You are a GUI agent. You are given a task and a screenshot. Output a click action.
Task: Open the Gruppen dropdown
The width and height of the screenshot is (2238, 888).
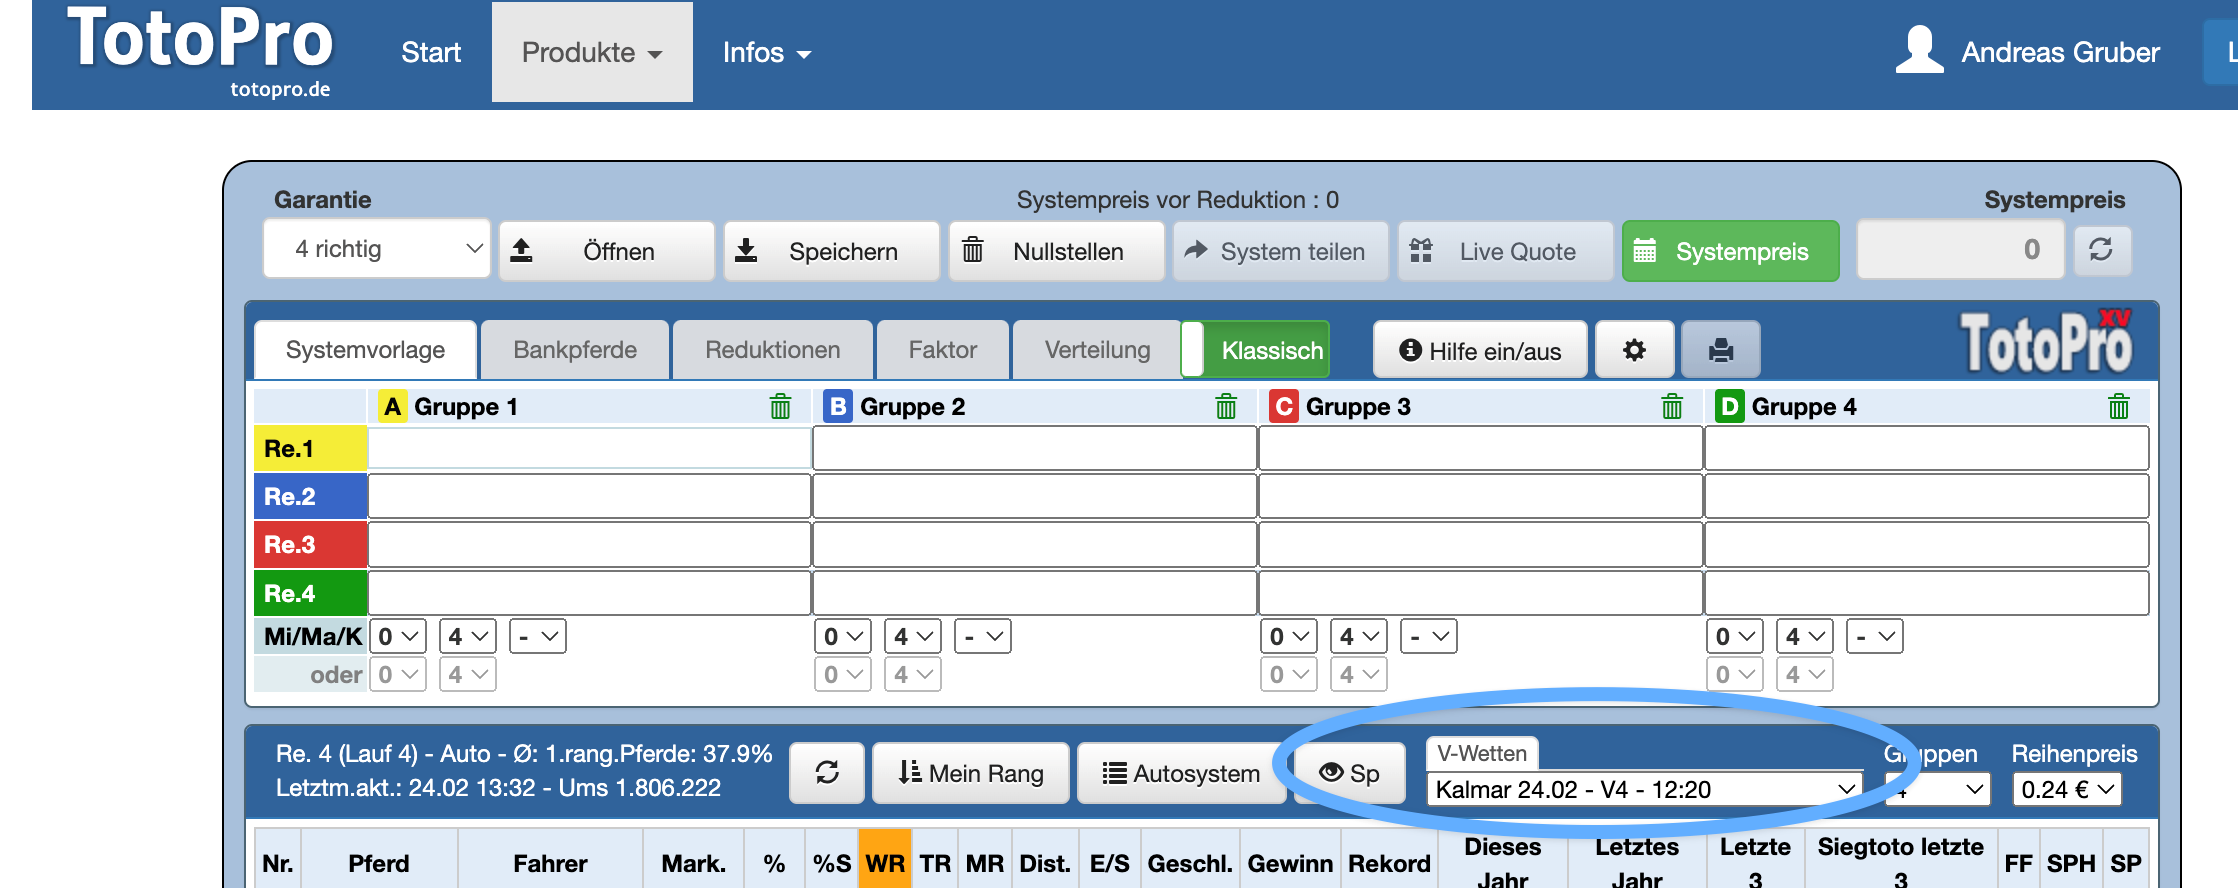[x=1938, y=789]
